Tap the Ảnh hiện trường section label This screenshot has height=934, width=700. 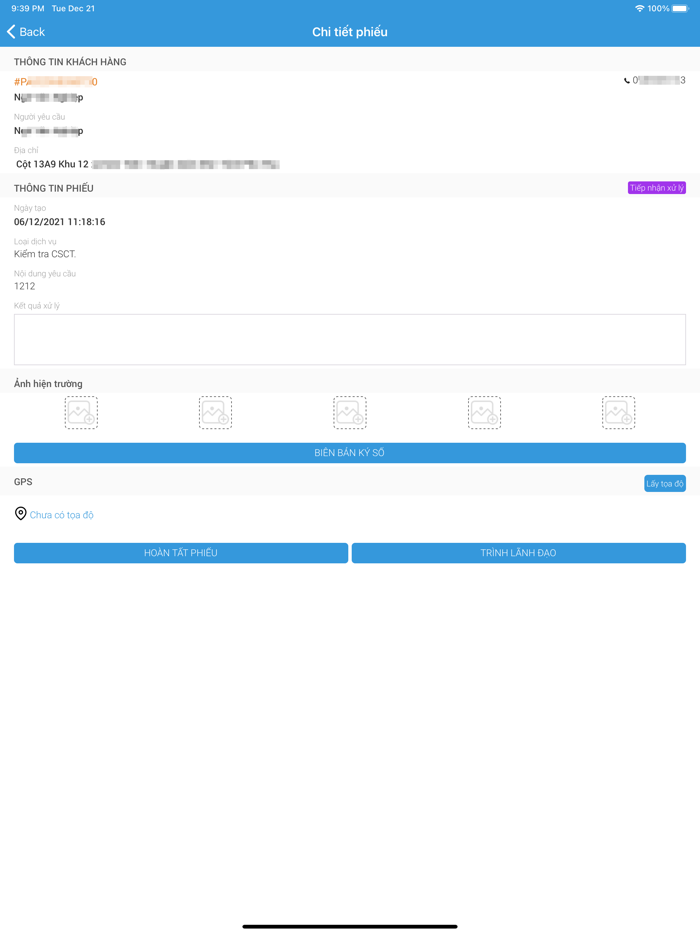(x=48, y=384)
